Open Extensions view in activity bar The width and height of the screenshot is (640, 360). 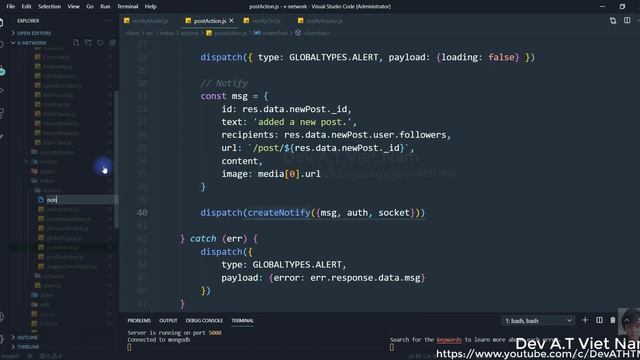coord(2,113)
